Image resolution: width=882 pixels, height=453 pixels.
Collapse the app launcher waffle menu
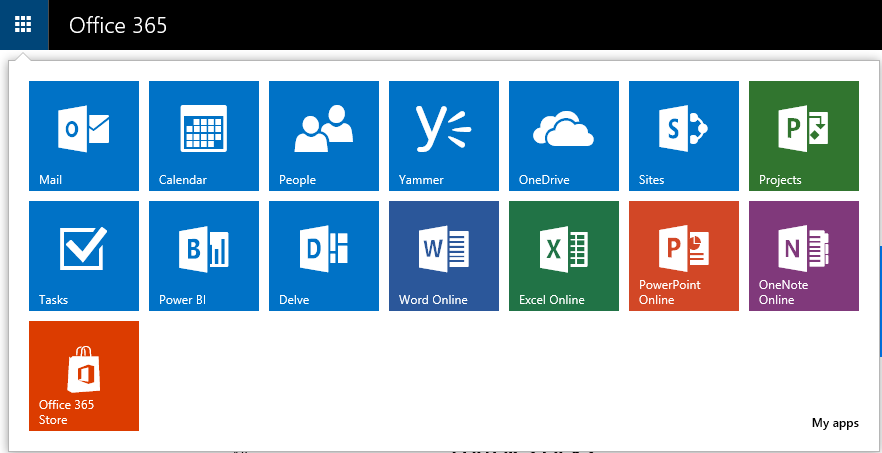click(x=23, y=24)
